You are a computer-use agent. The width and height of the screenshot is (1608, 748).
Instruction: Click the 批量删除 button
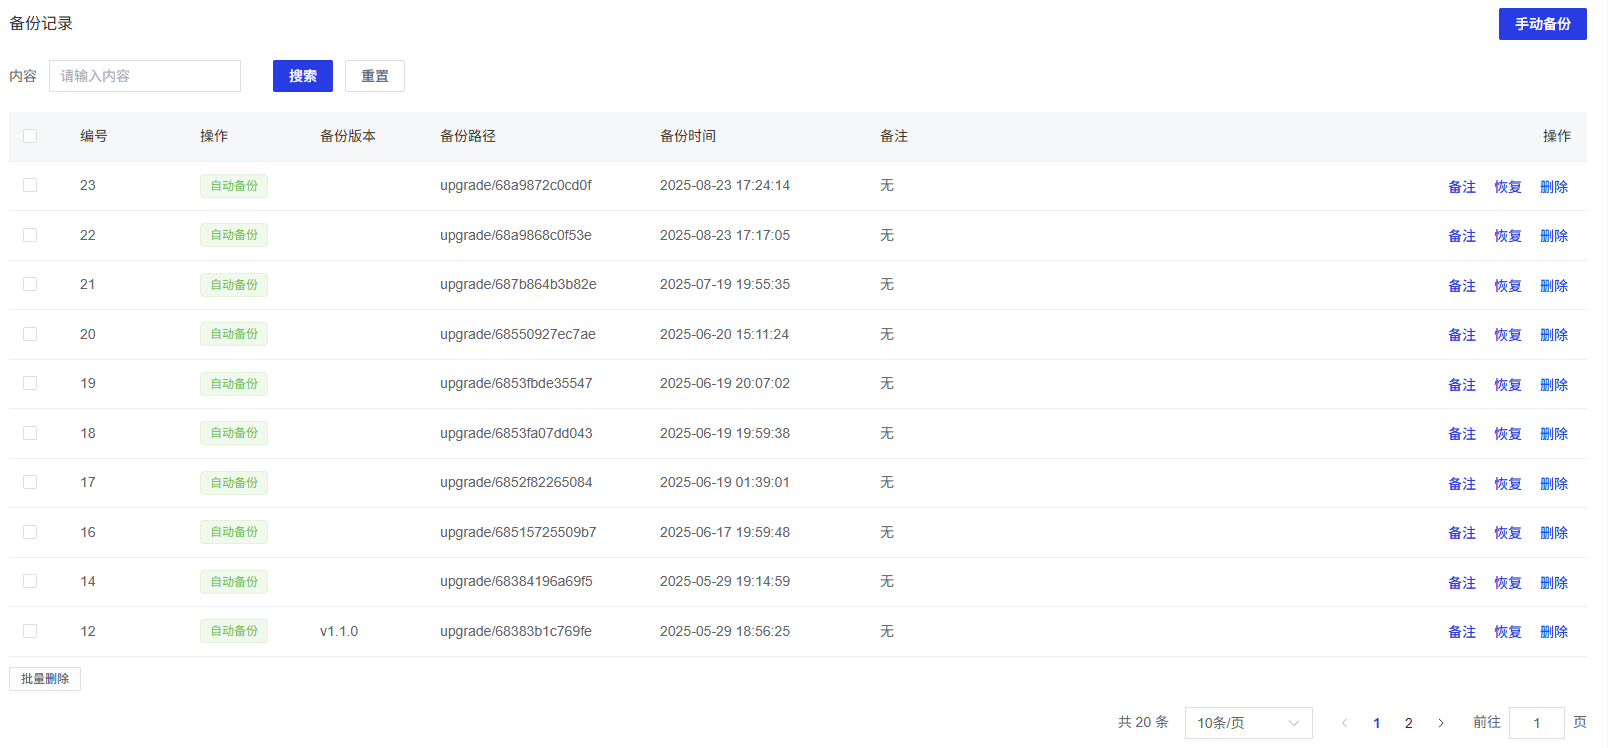point(45,679)
